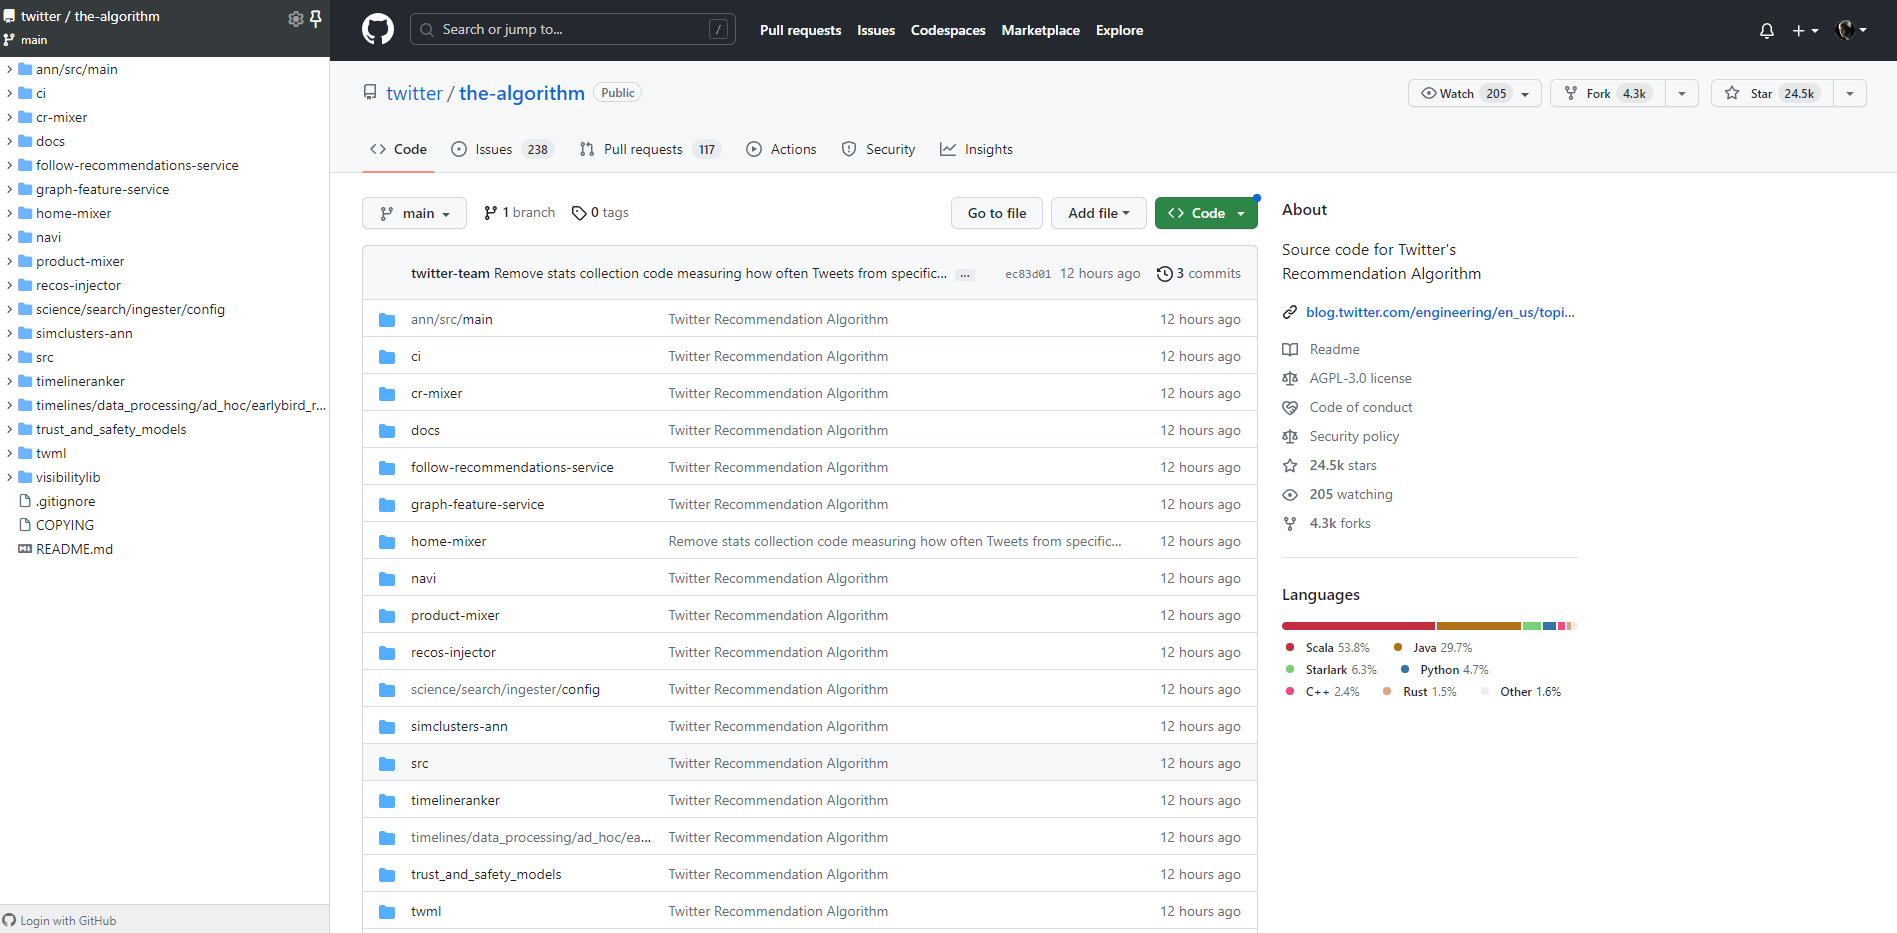Open Marketplace in top navigation
Screen dimensions: 1897x933
1040,30
